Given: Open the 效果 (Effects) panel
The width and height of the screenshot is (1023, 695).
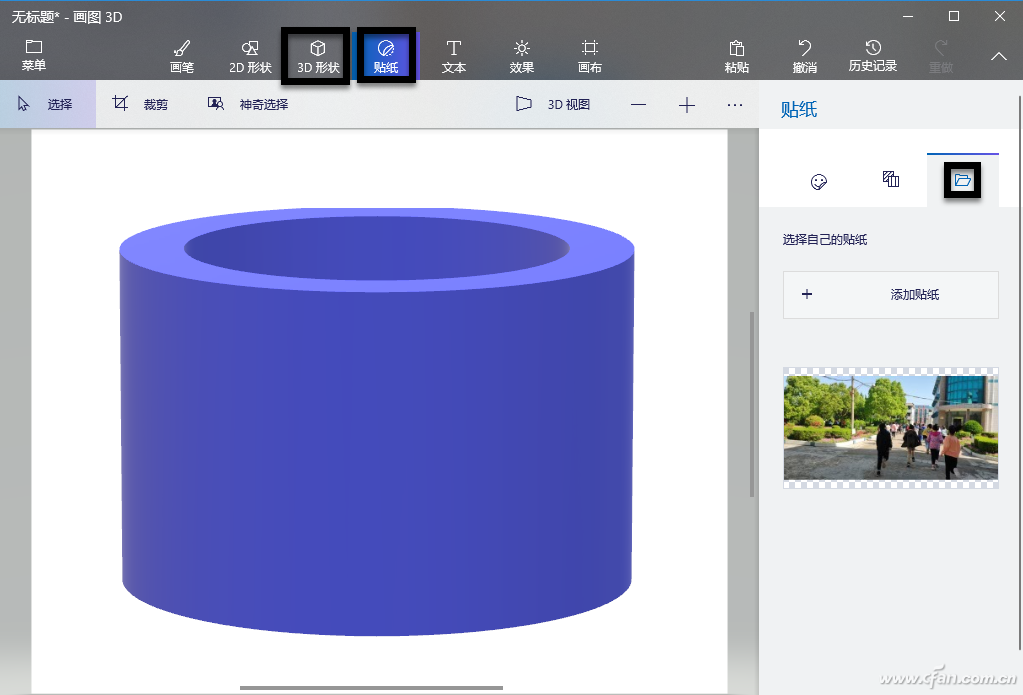Looking at the screenshot, I should click(521, 55).
